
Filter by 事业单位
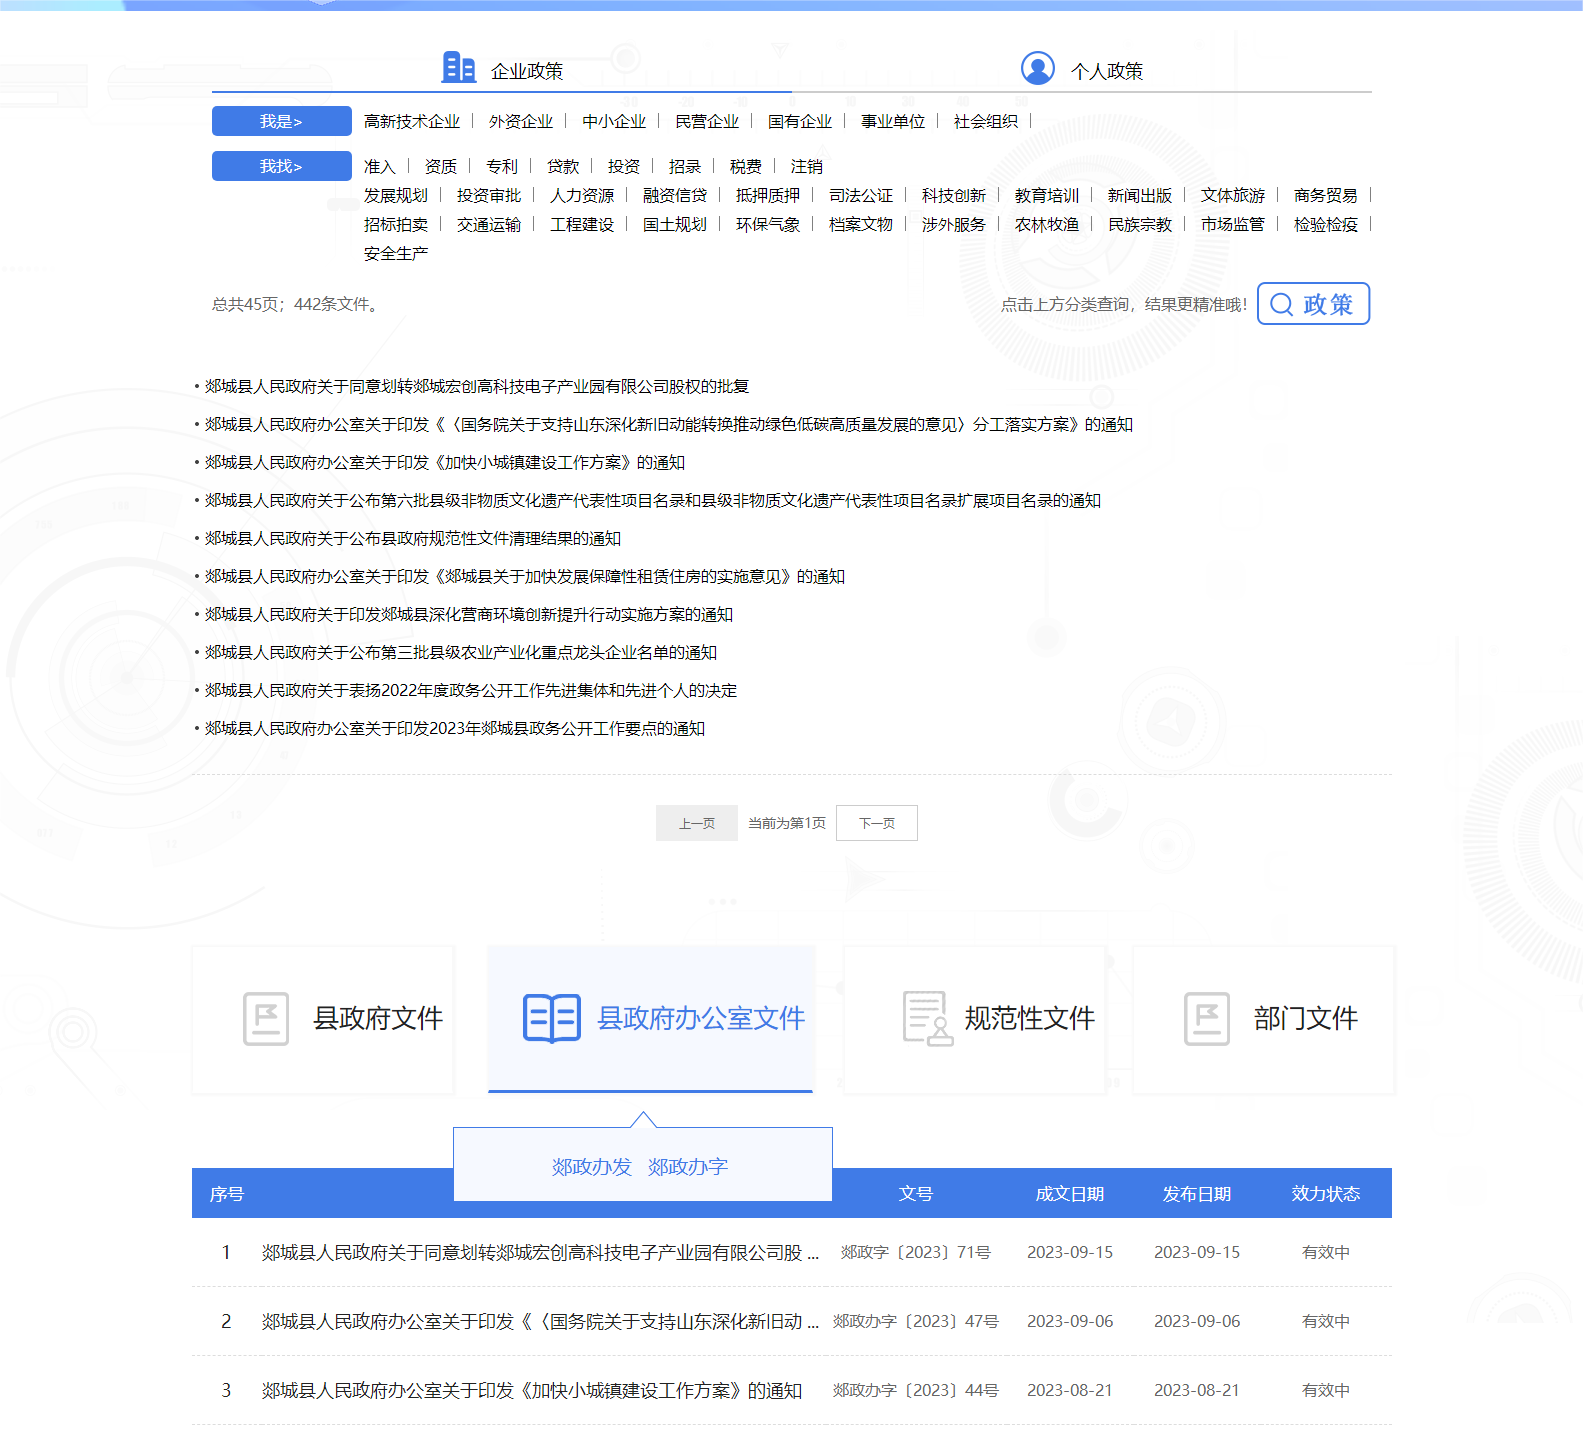click(x=893, y=121)
